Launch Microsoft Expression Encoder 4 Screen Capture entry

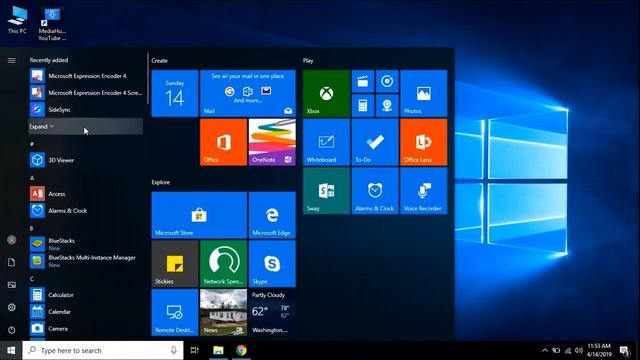tap(86, 93)
